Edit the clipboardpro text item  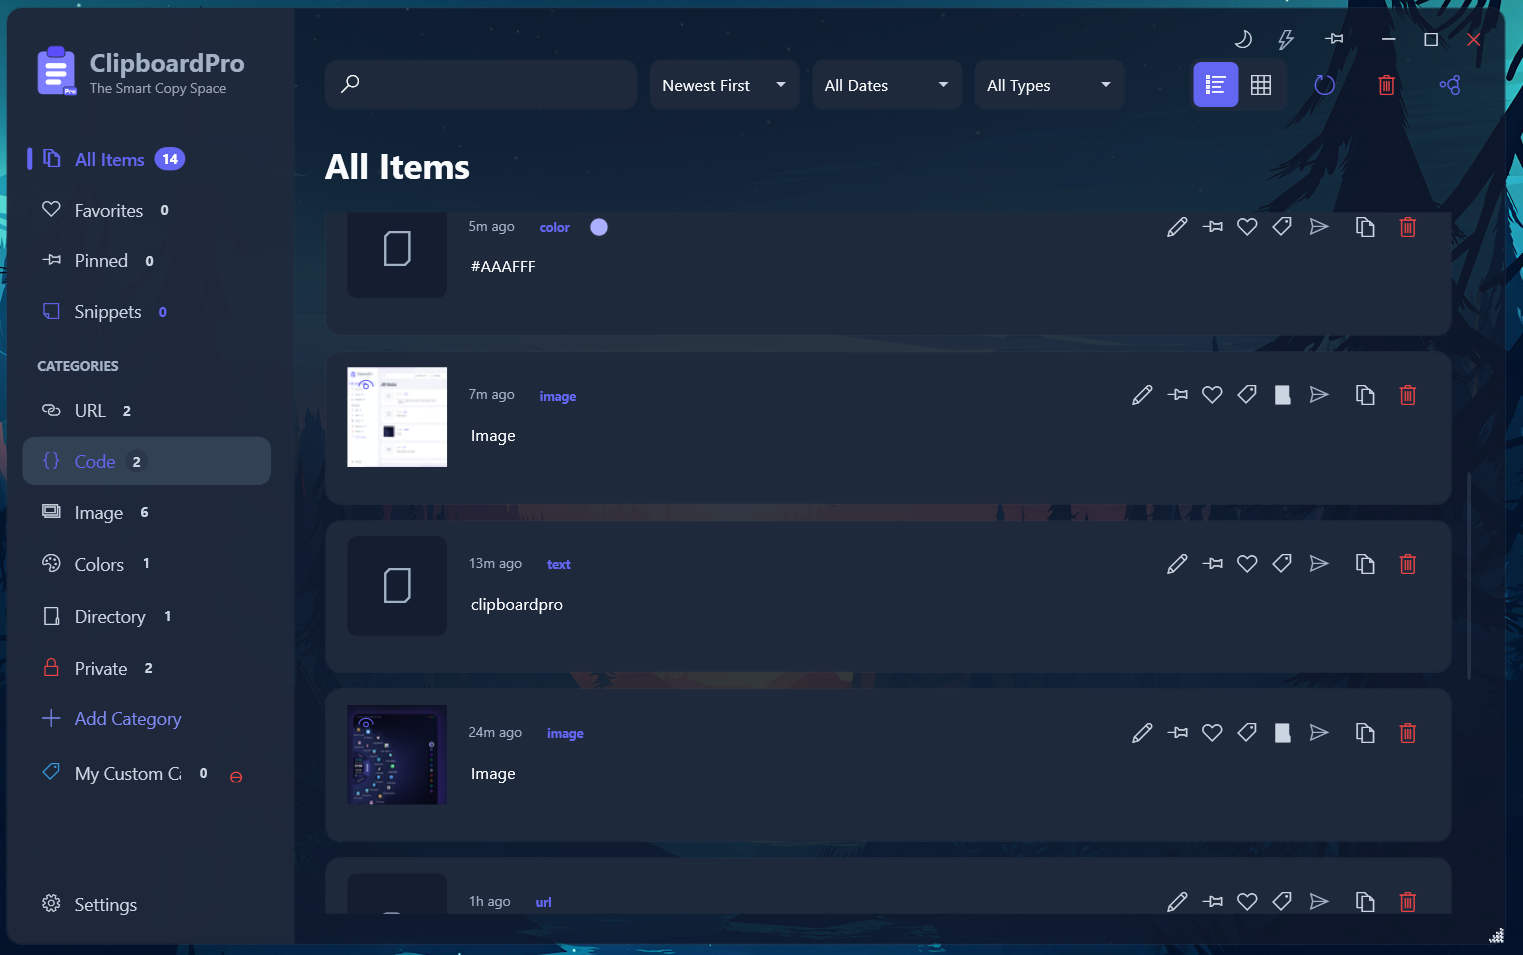[x=1177, y=564]
